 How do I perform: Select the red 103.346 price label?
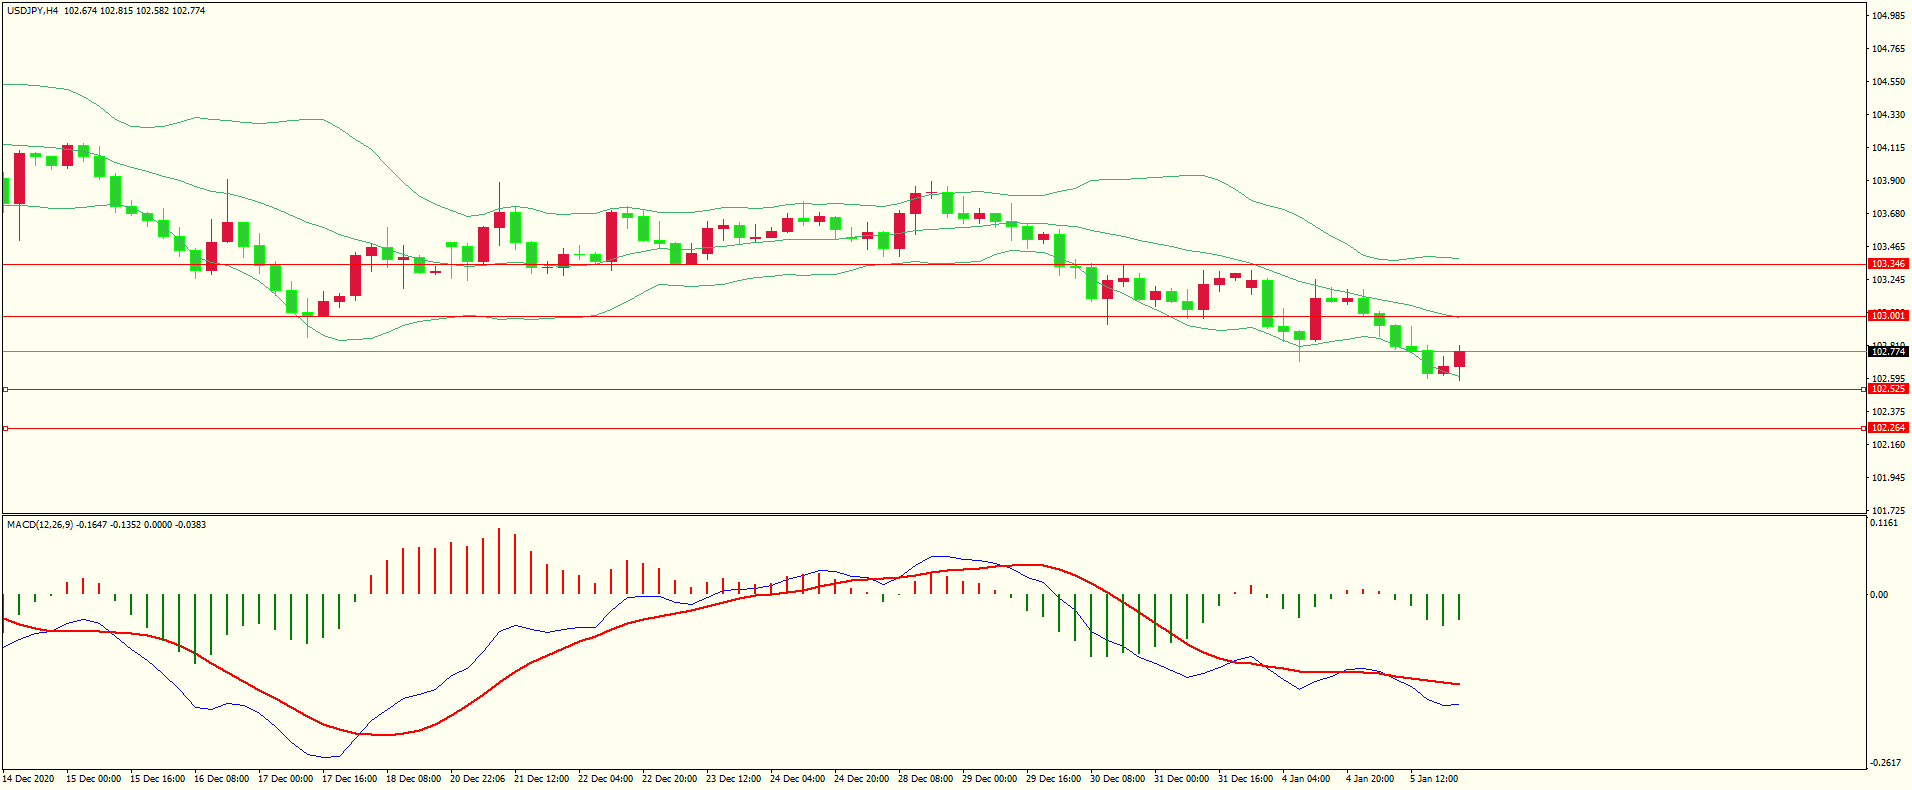[x=1888, y=264]
